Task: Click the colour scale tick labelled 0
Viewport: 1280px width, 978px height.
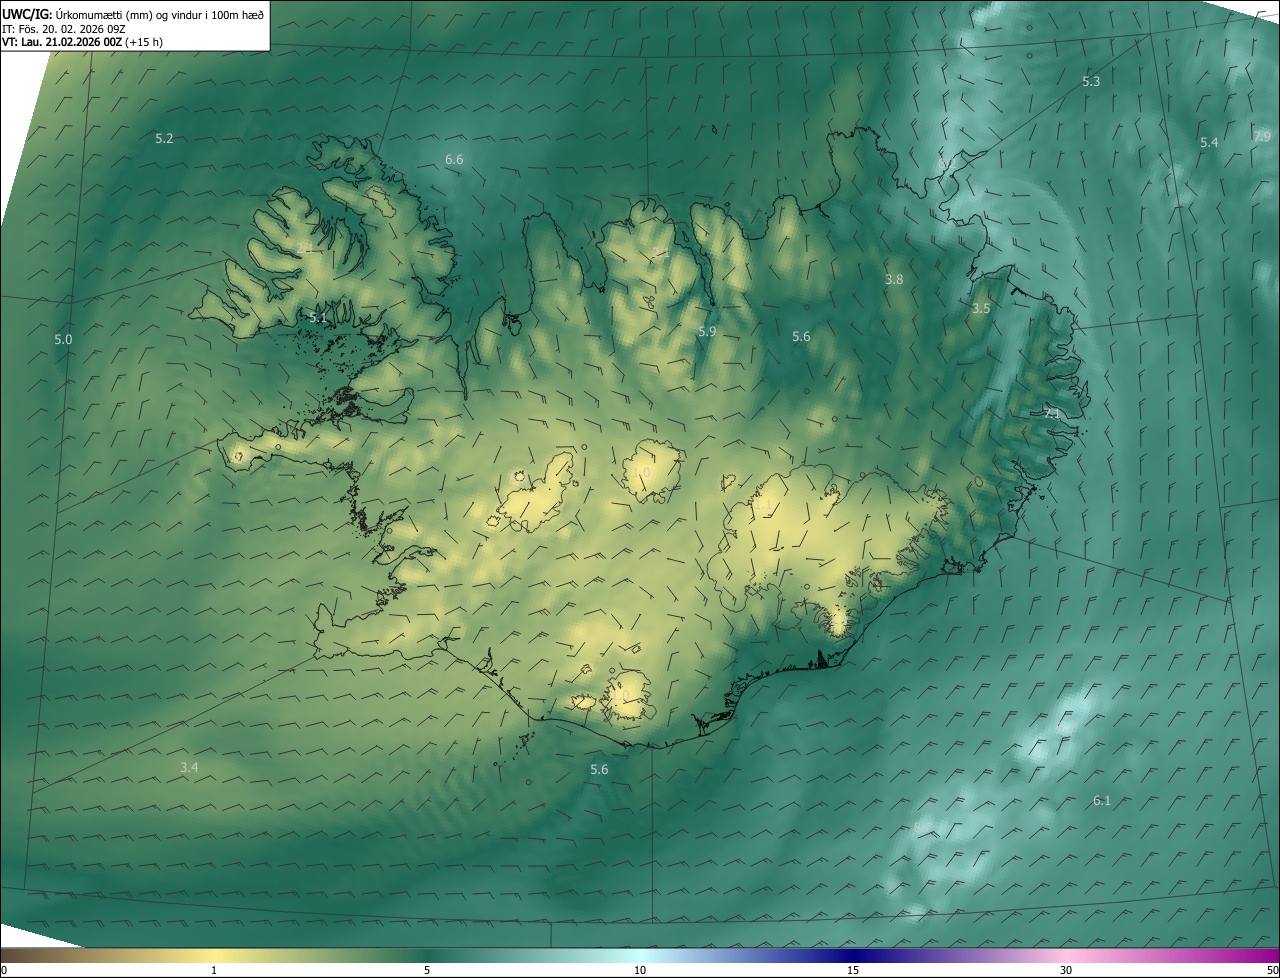Action: click(x=4, y=970)
